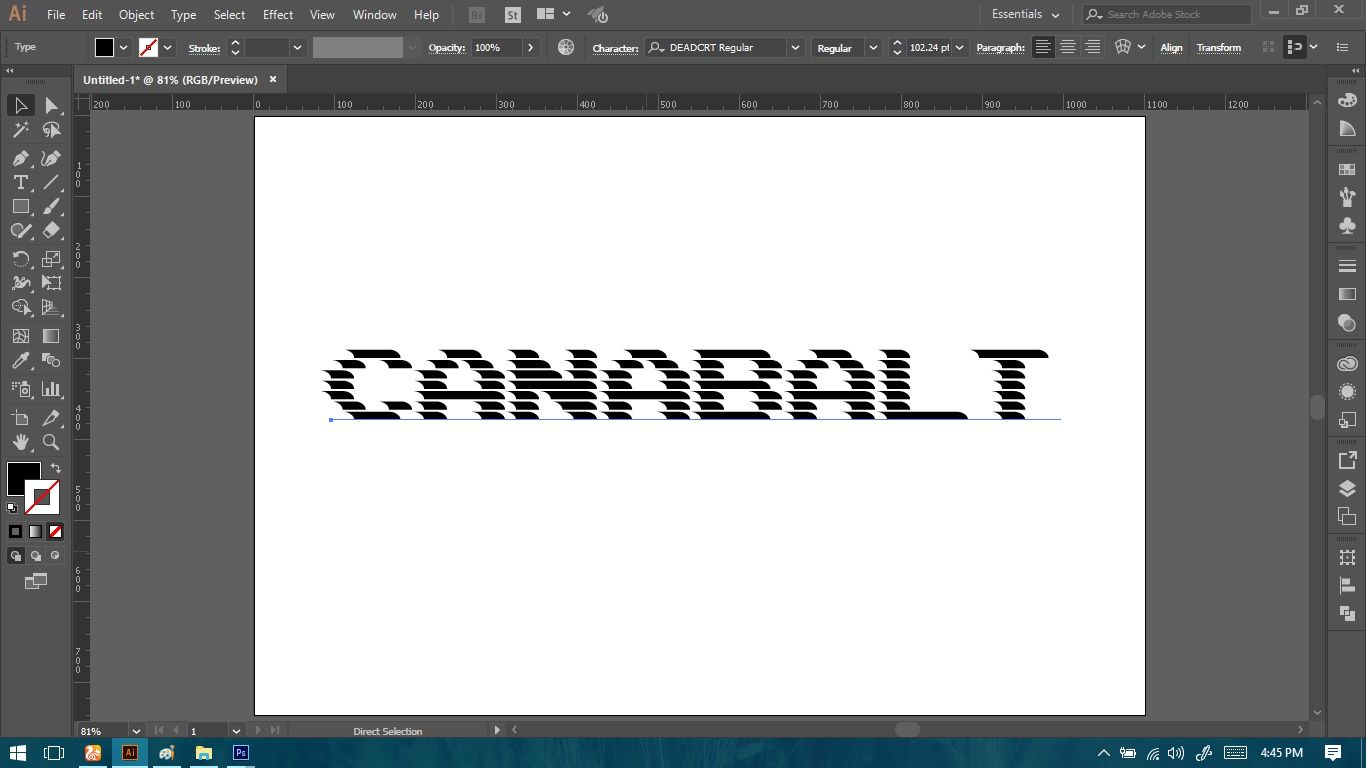Click the Transform link in control bar
Viewport: 1366px width, 768px height.
(1218, 48)
